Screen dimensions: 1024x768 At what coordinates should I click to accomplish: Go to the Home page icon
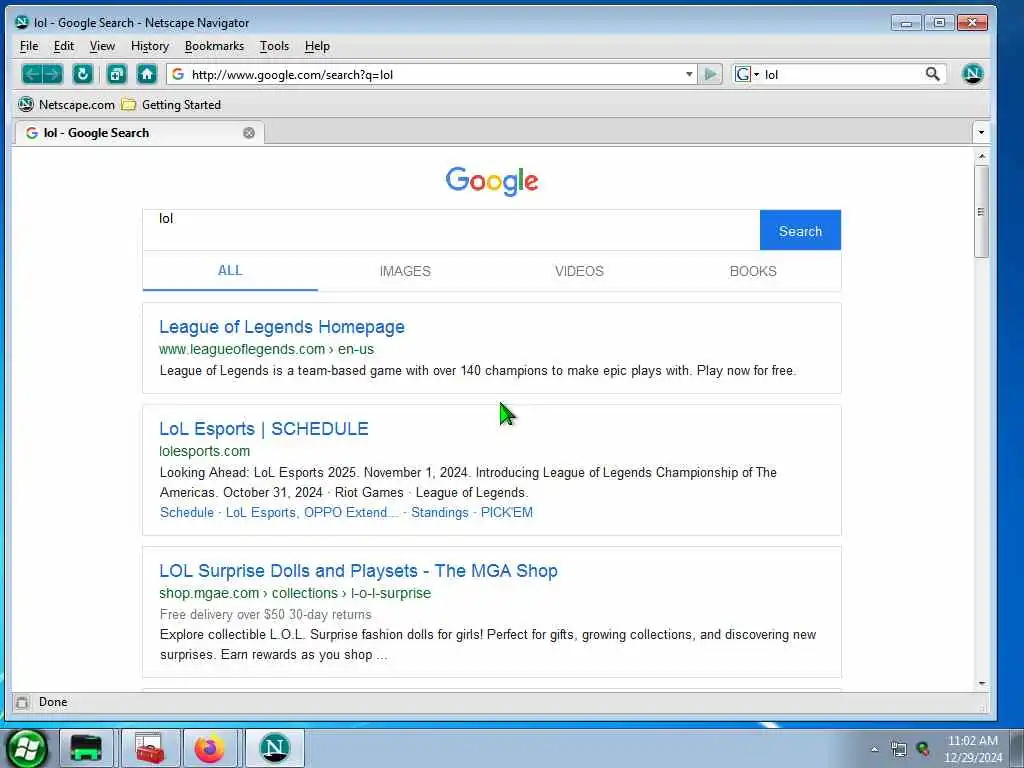point(147,74)
